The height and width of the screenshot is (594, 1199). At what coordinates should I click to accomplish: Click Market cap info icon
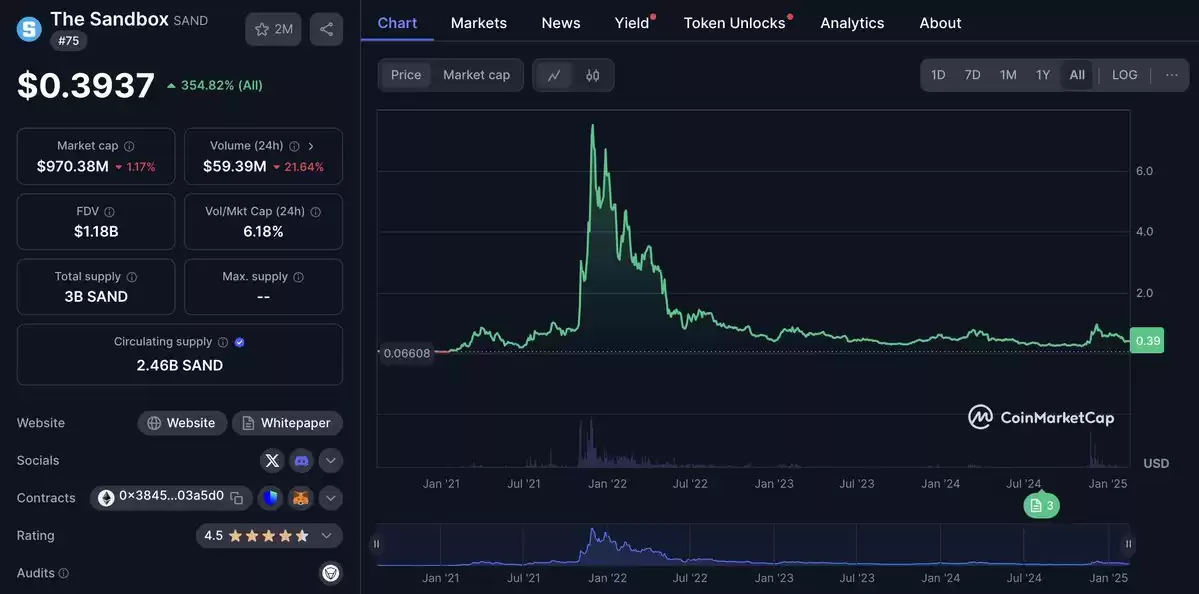point(129,146)
